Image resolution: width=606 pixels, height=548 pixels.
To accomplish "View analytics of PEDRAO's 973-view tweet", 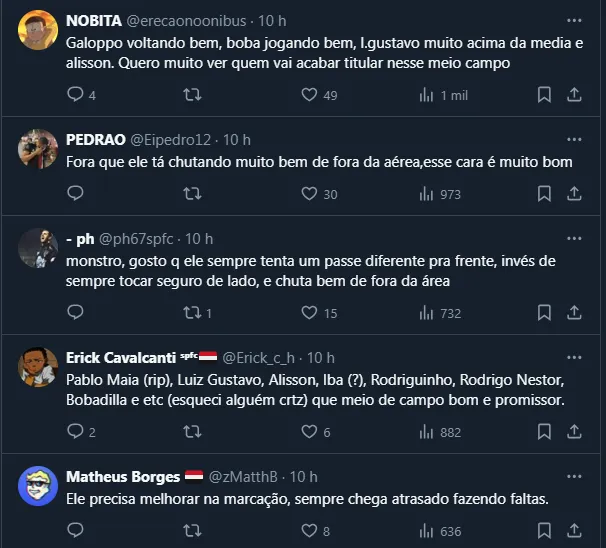I will pyautogui.click(x=427, y=194).
